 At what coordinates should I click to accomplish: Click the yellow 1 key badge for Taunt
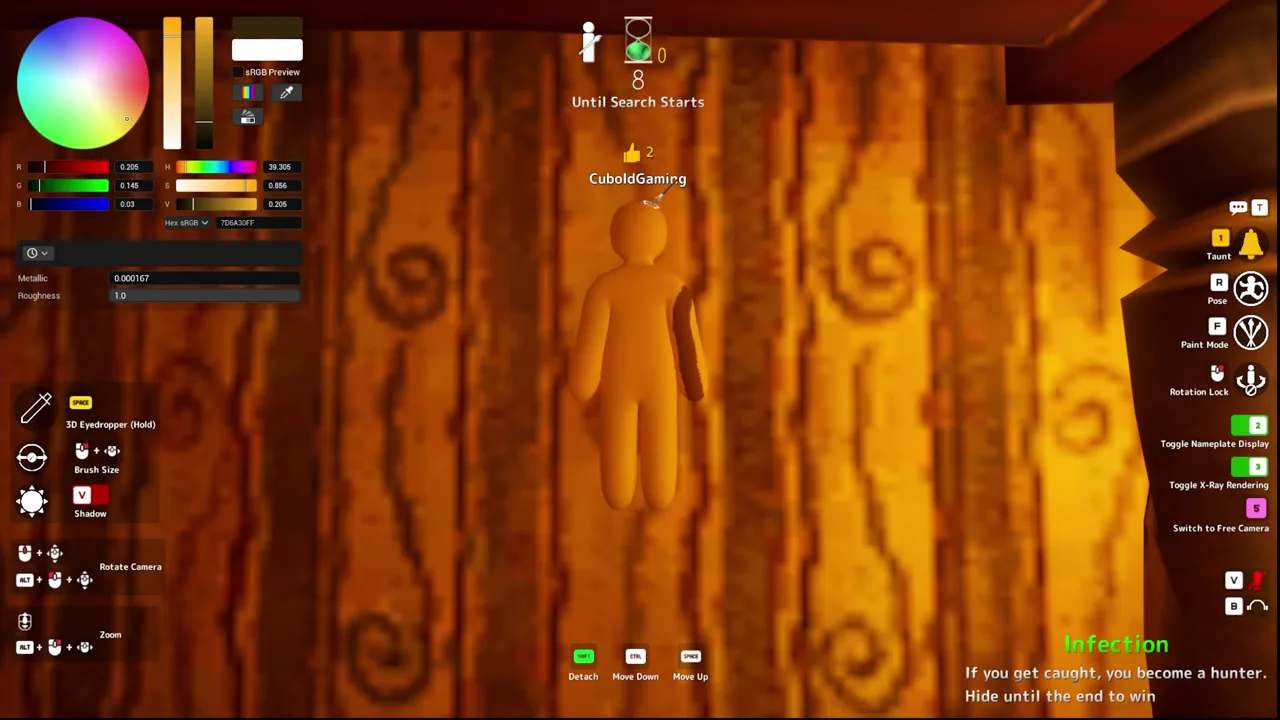pos(1220,238)
